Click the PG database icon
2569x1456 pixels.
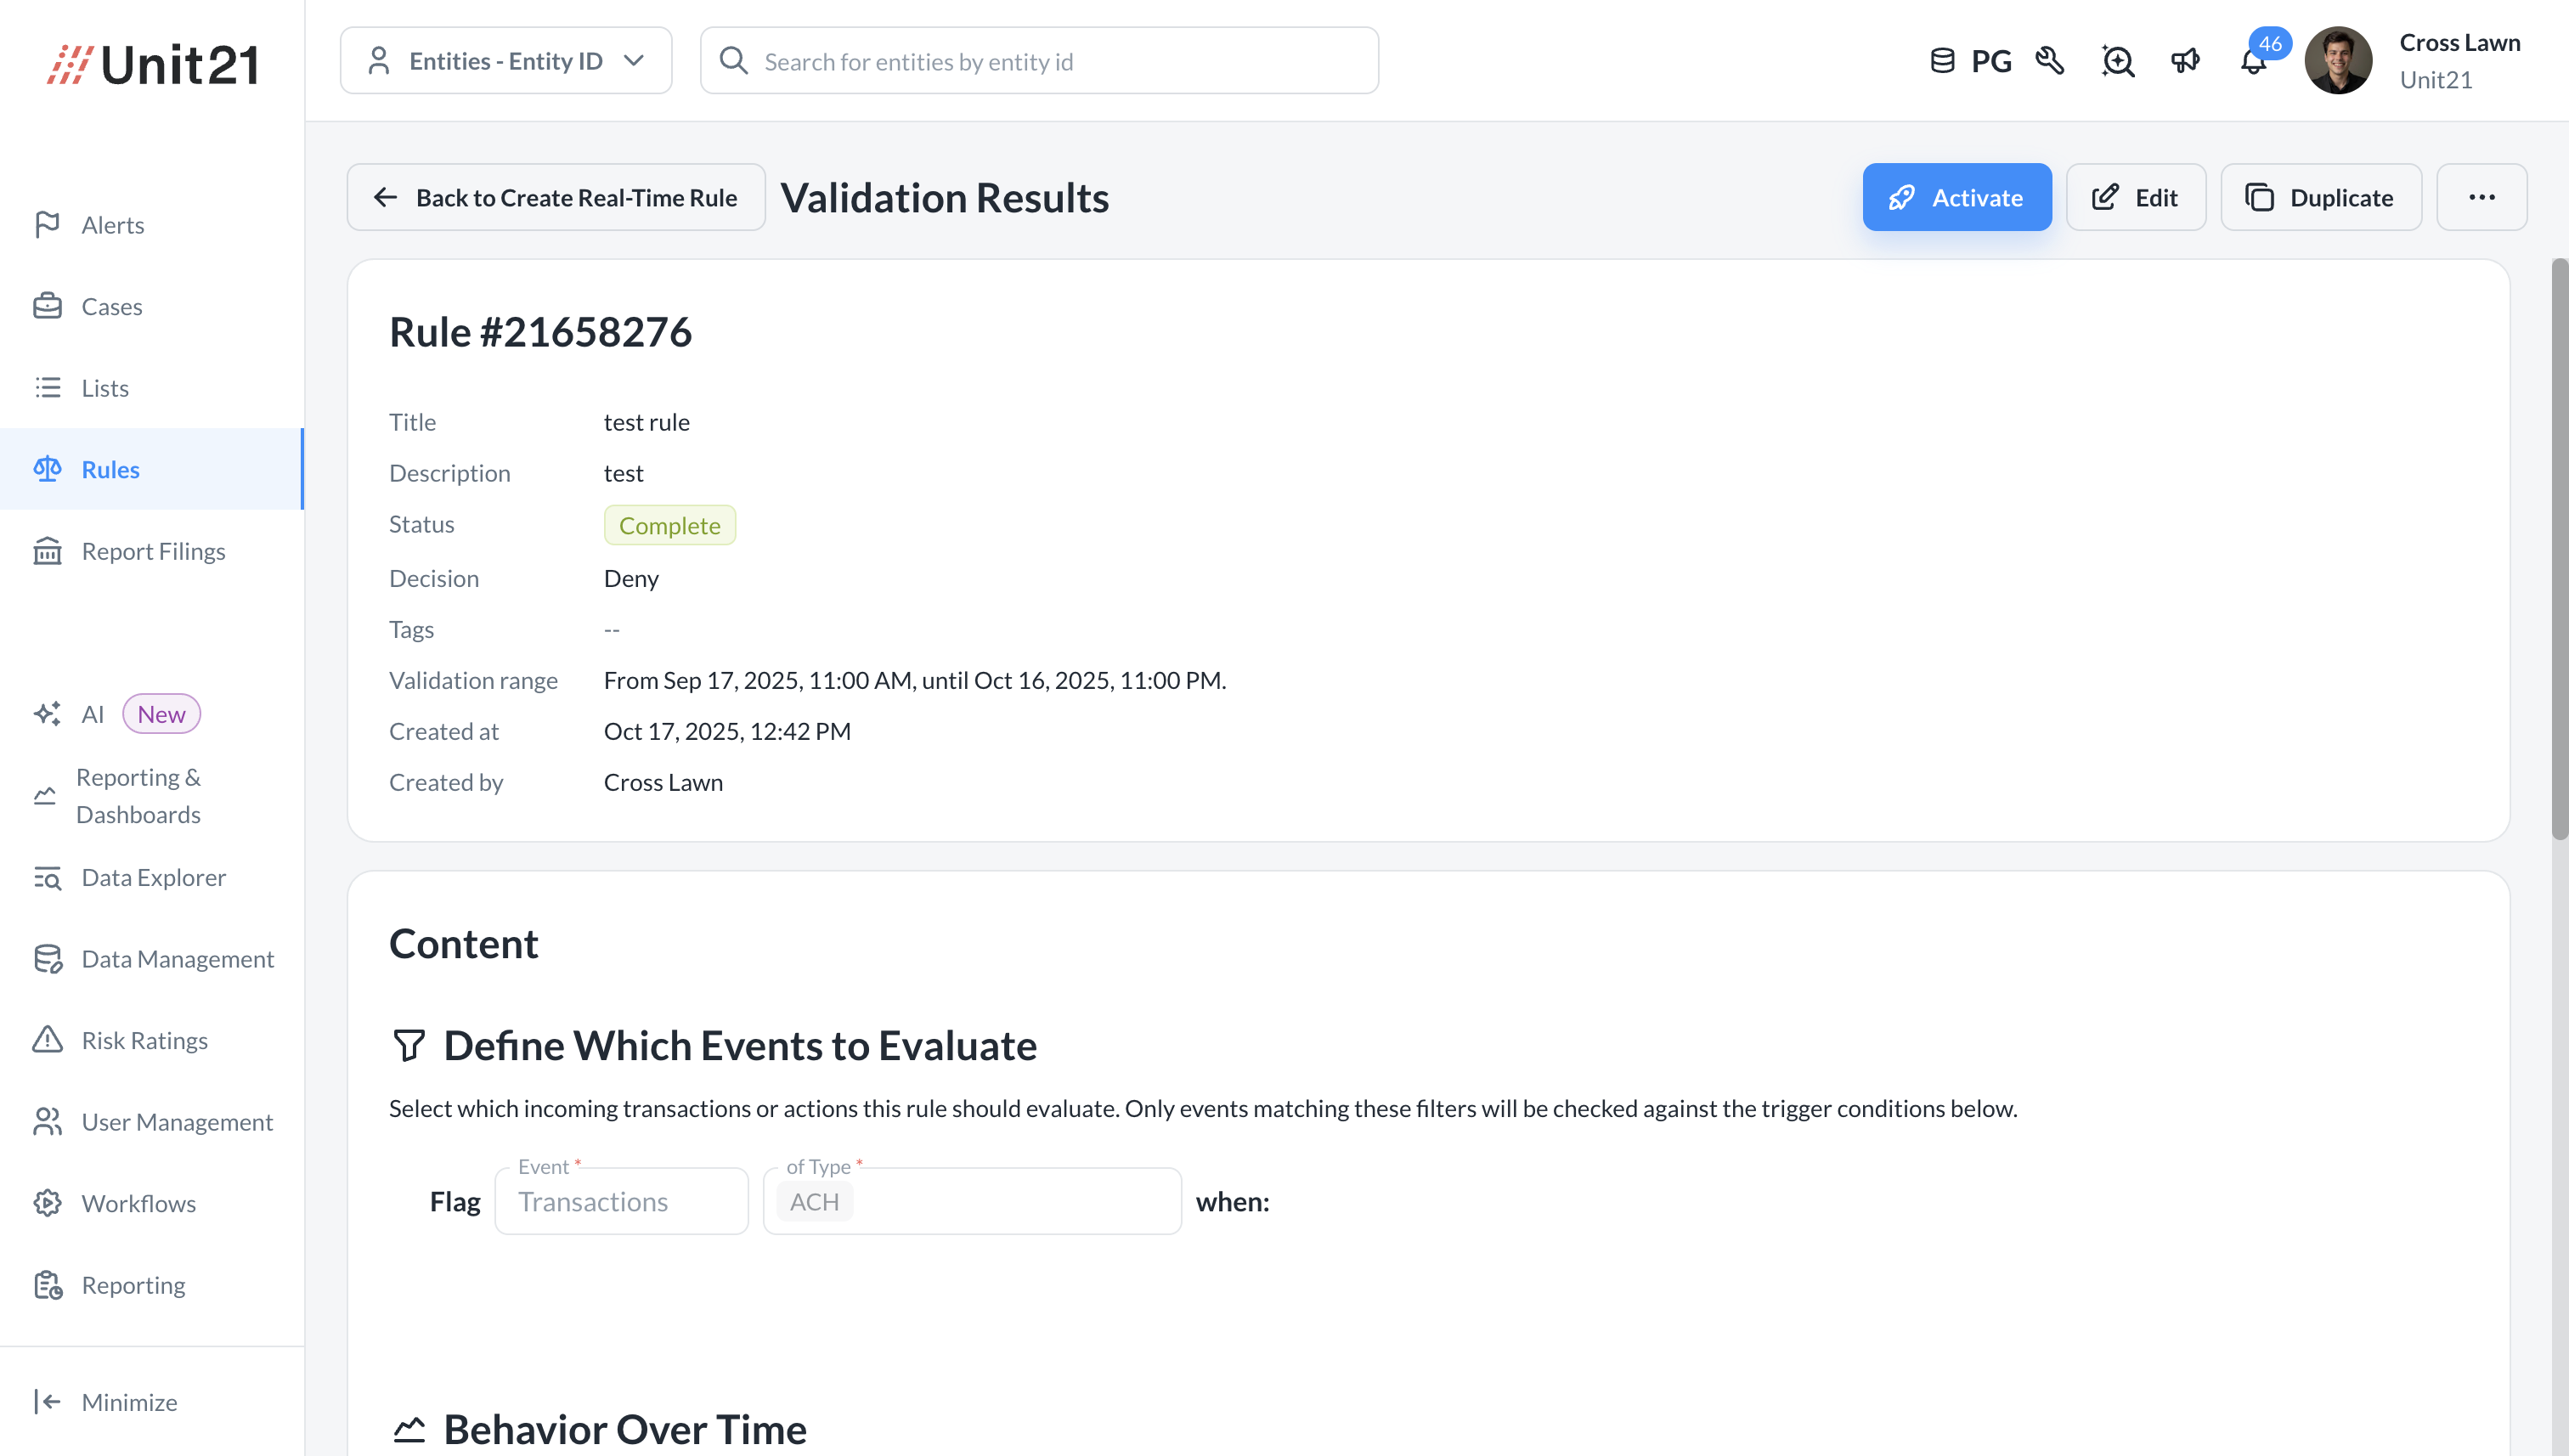[x=1942, y=61]
